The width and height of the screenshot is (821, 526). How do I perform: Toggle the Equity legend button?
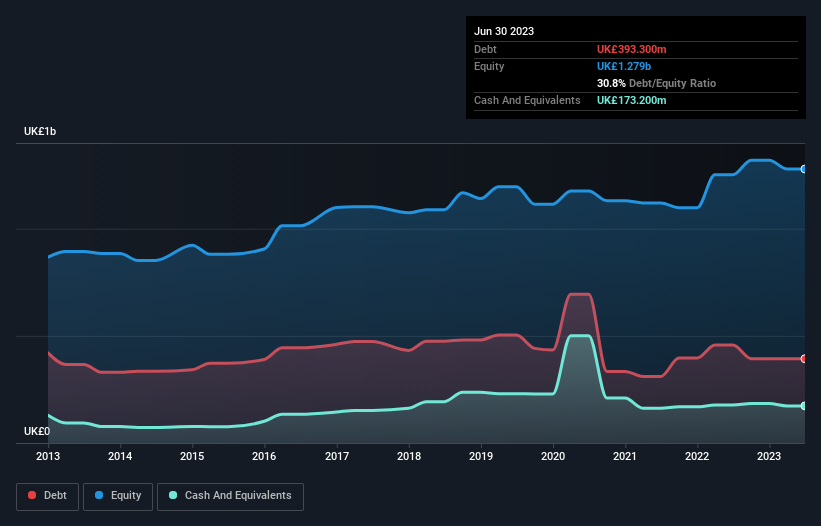pyautogui.click(x=118, y=496)
